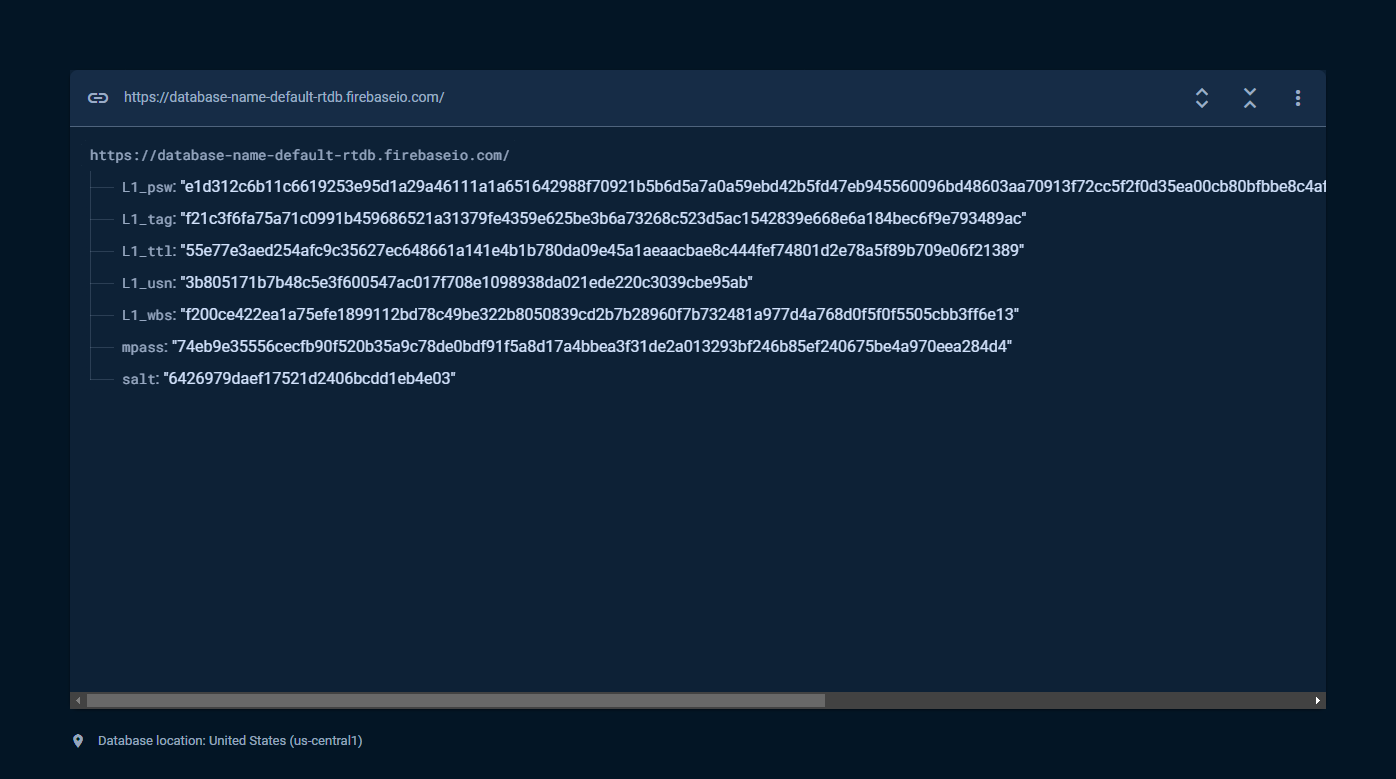Click the L1_tag value starting with f21c3f6f
This screenshot has width=1396, height=779.
point(603,218)
